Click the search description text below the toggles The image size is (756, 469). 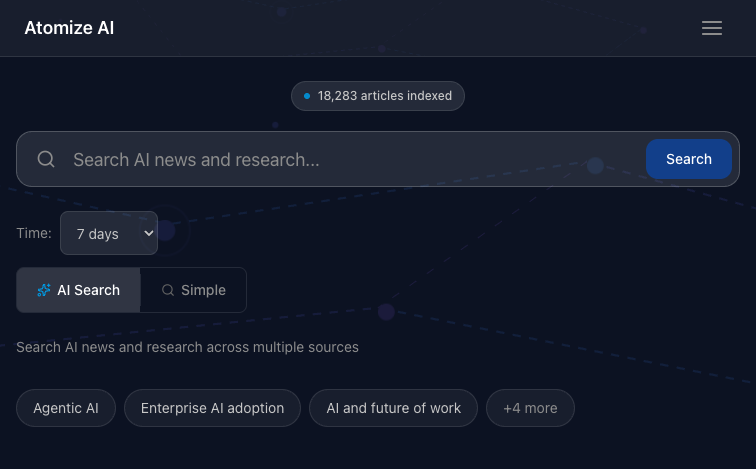[187, 347]
